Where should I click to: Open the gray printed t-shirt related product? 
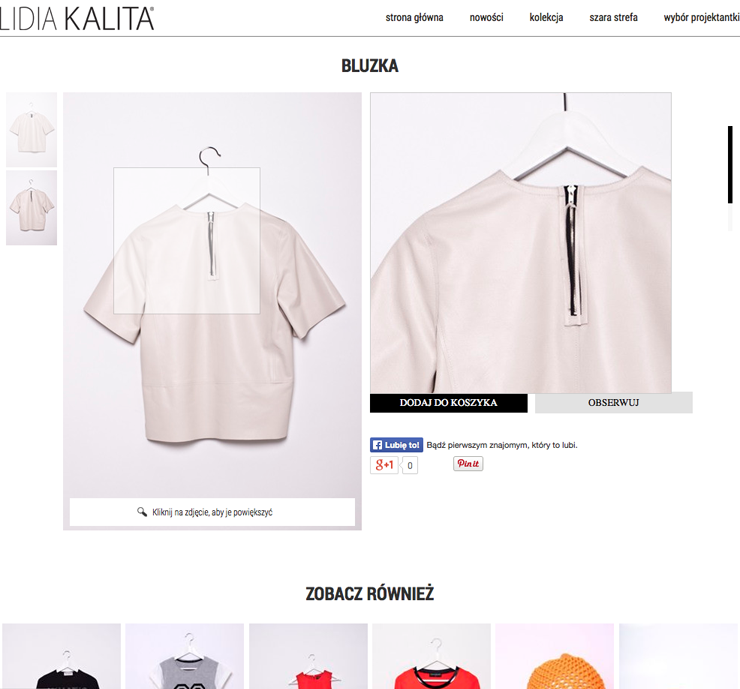[x=185, y=656]
